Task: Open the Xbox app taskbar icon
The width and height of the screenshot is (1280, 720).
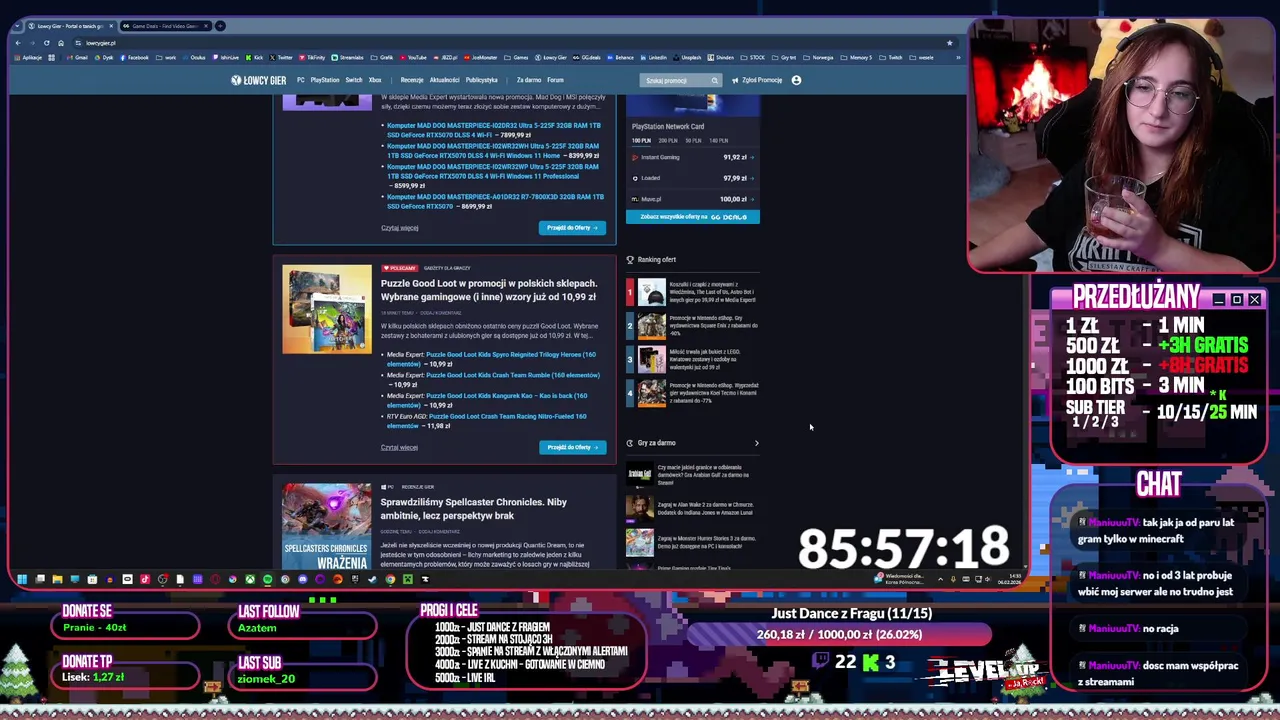Action: (x=250, y=579)
